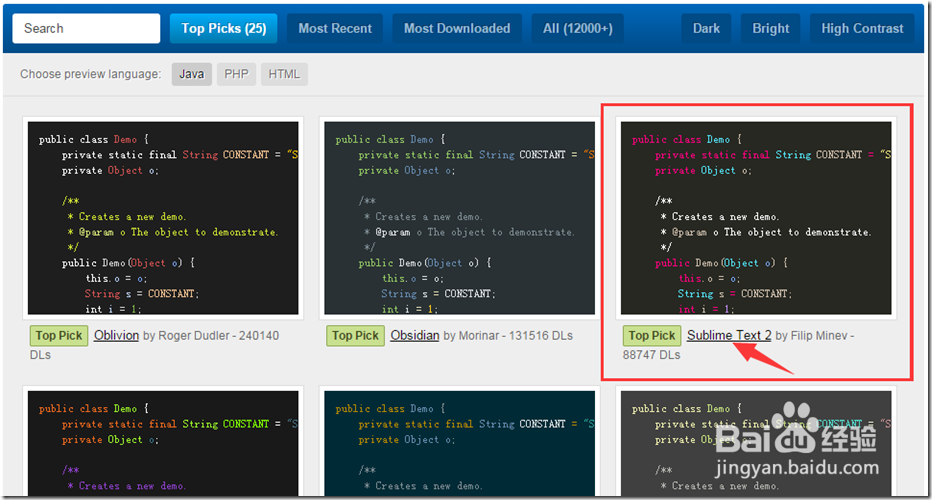Open the Obsidian theme link
Image resolution: width=932 pixels, height=500 pixels.
pyautogui.click(x=415, y=335)
